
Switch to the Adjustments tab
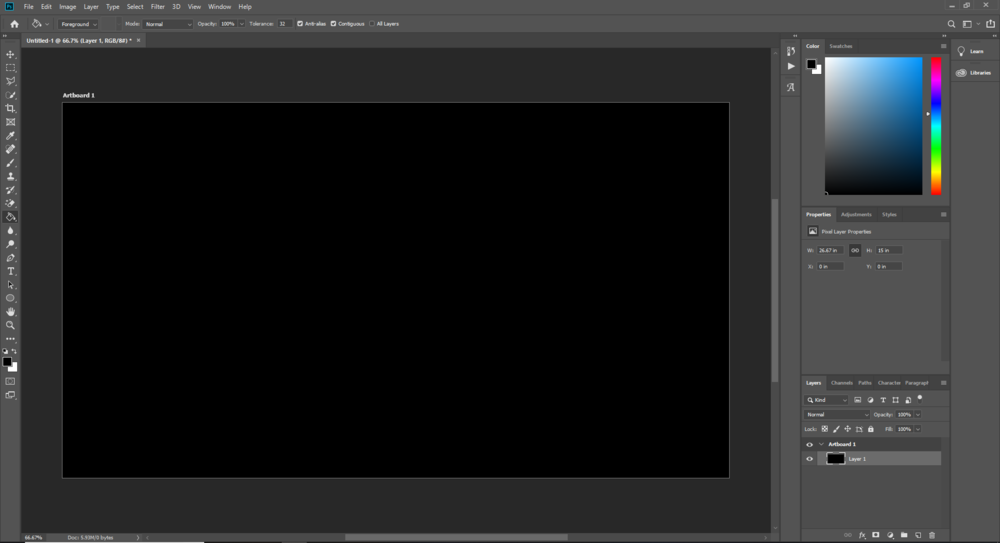856,214
